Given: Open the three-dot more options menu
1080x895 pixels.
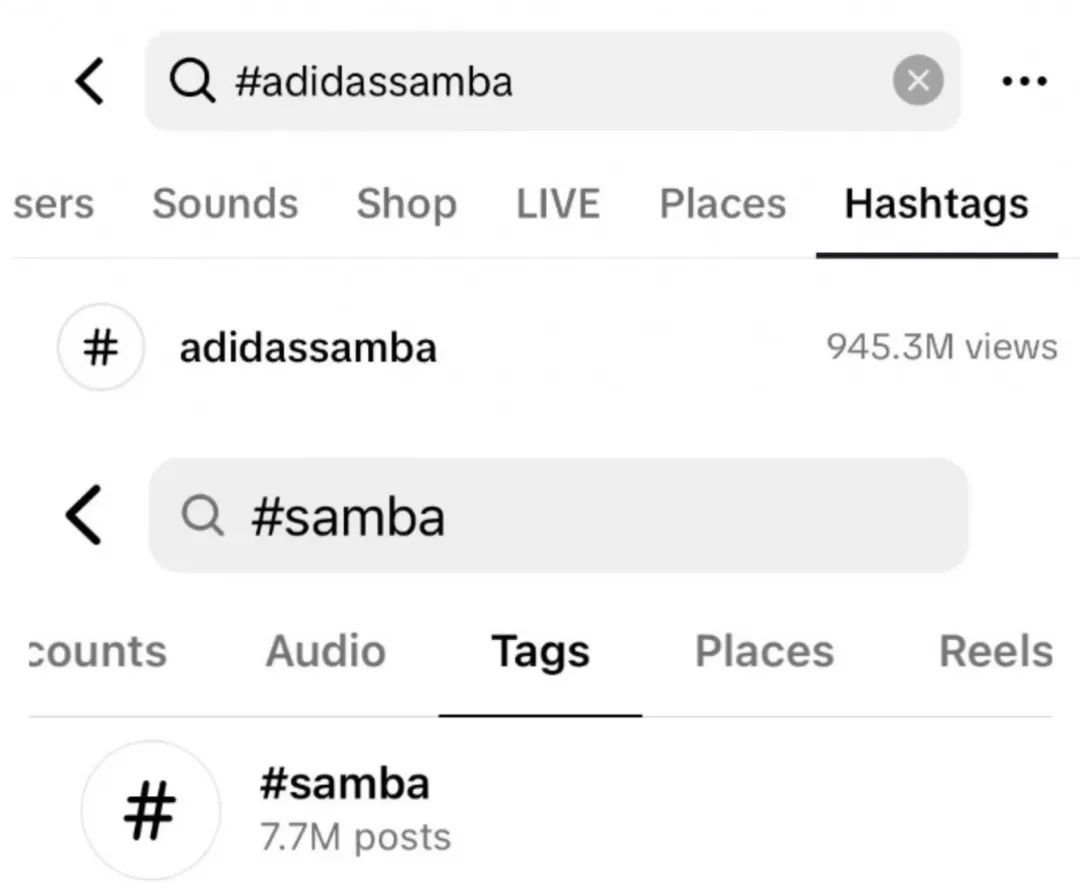Looking at the screenshot, I should tap(1024, 81).
